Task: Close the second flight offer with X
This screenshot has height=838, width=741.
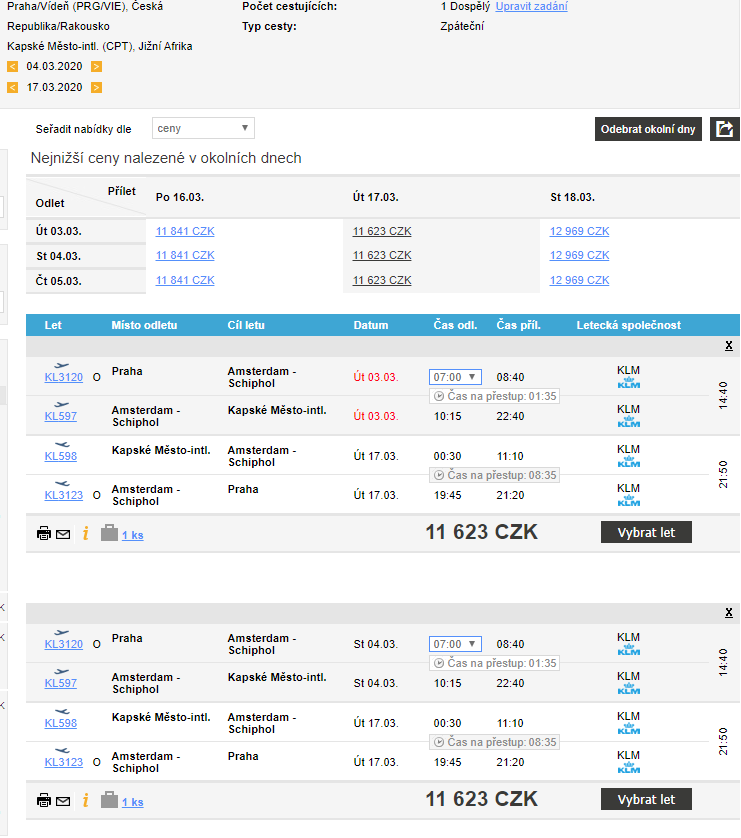Action: pyautogui.click(x=729, y=612)
